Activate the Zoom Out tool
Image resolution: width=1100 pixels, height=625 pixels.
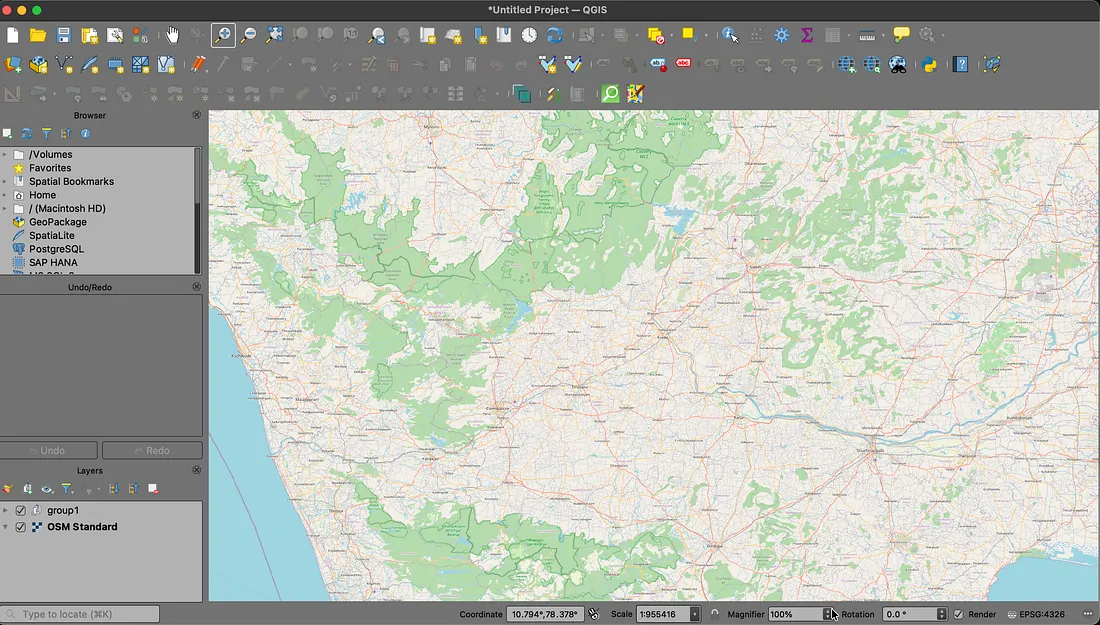[x=248, y=34]
